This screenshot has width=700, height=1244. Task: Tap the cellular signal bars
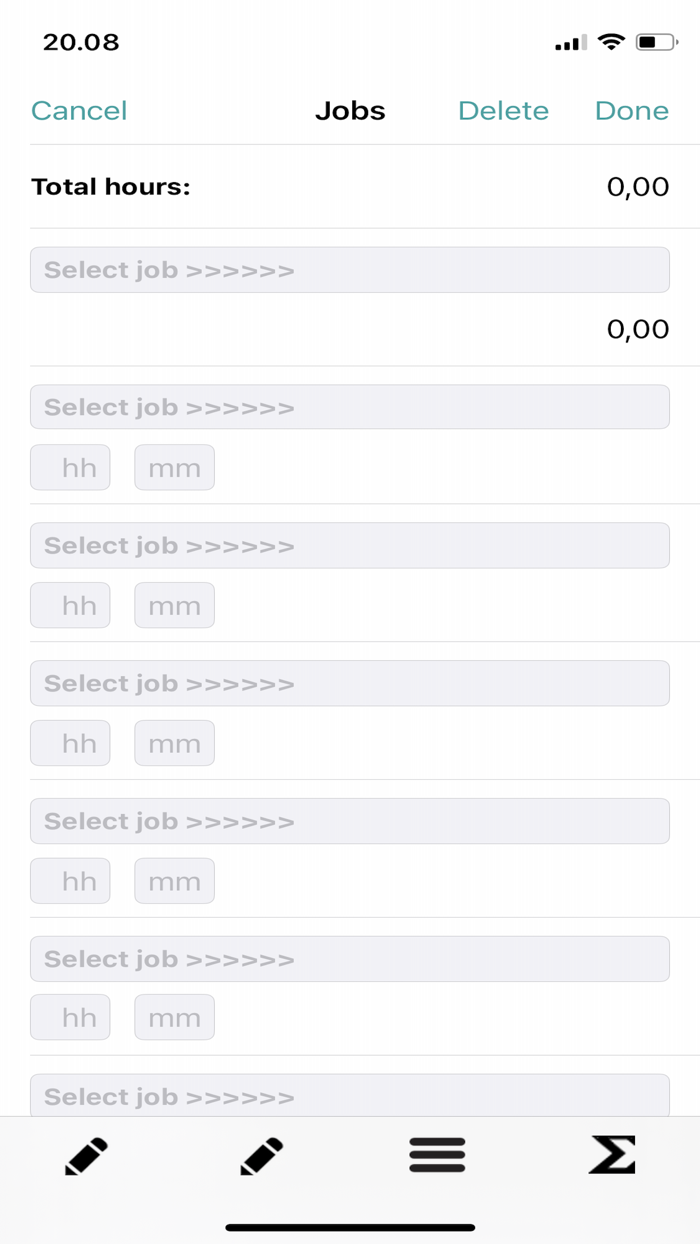tap(568, 42)
